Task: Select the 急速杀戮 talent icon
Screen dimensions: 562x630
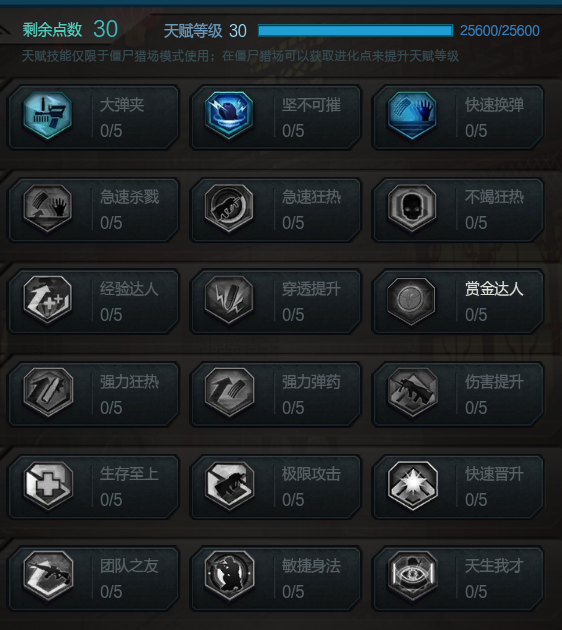Action: pyautogui.click(x=48, y=208)
